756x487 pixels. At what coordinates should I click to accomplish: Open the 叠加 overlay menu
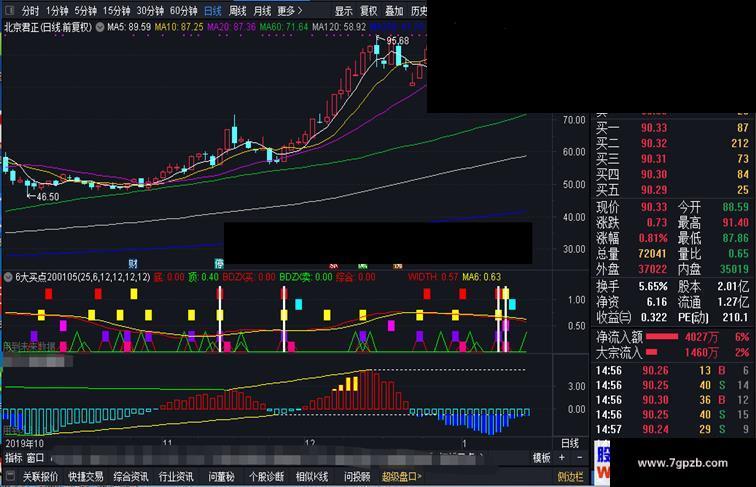394,10
